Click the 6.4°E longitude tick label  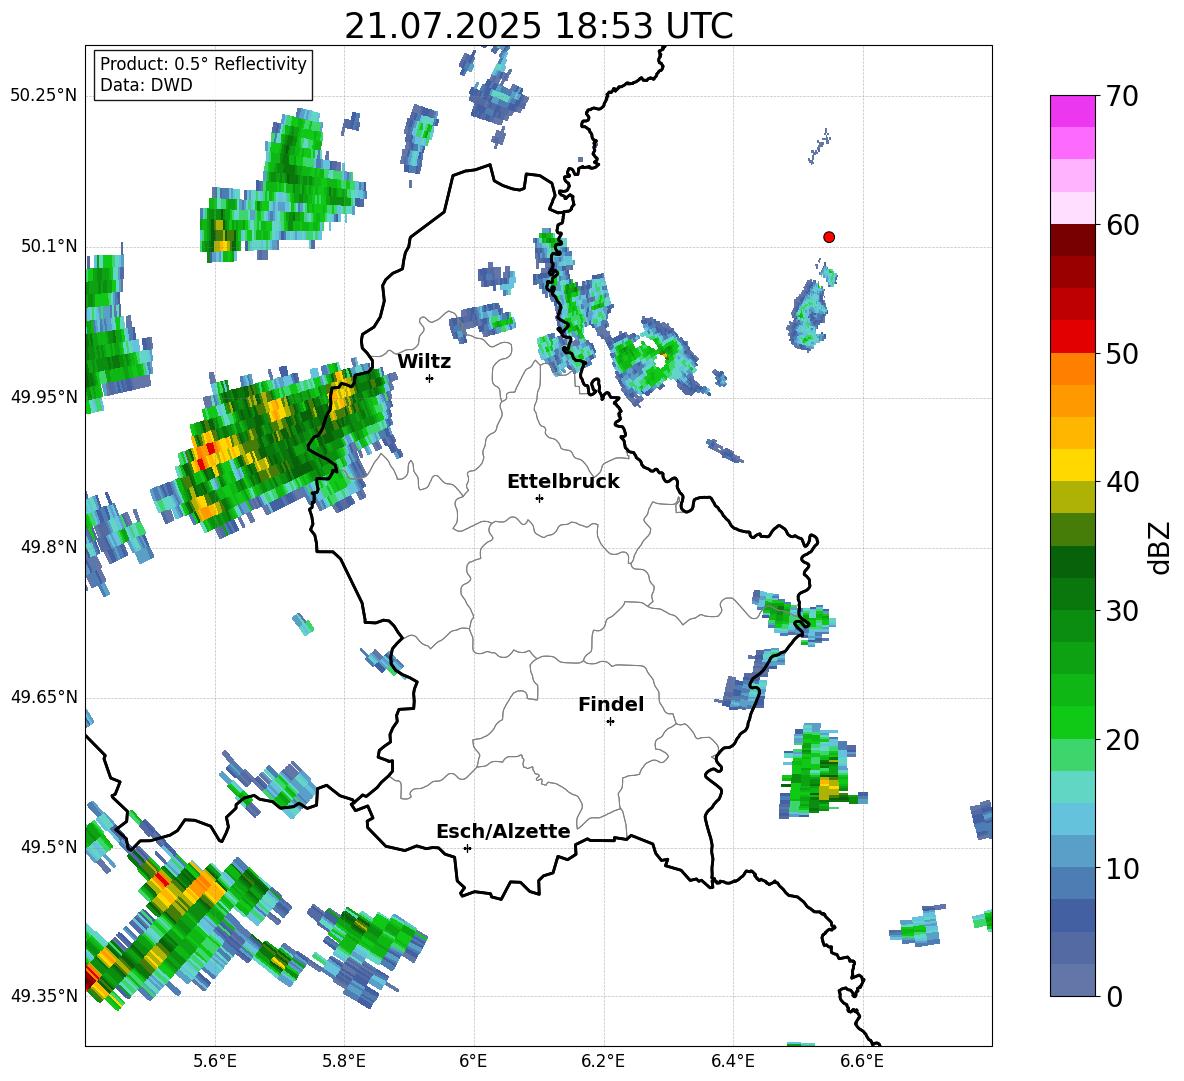pyautogui.click(x=733, y=1061)
